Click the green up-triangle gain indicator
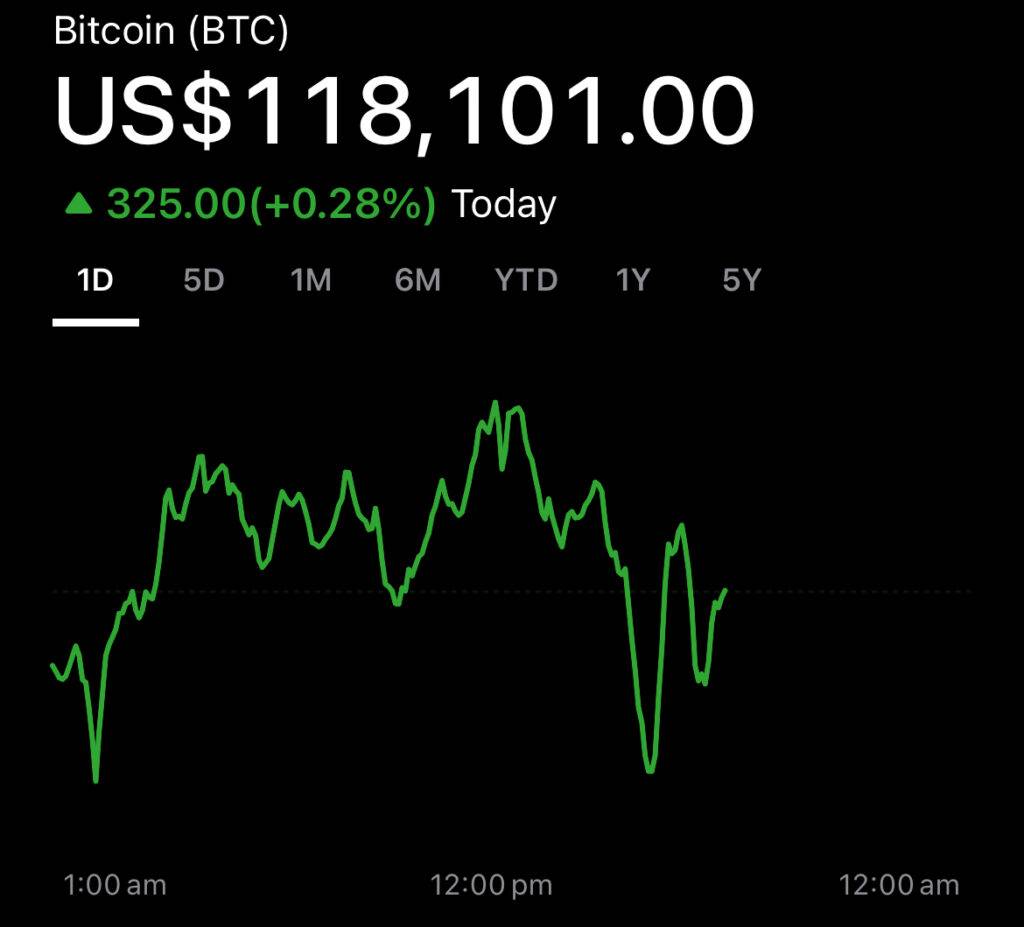The width and height of the screenshot is (1024, 927). [x=78, y=205]
